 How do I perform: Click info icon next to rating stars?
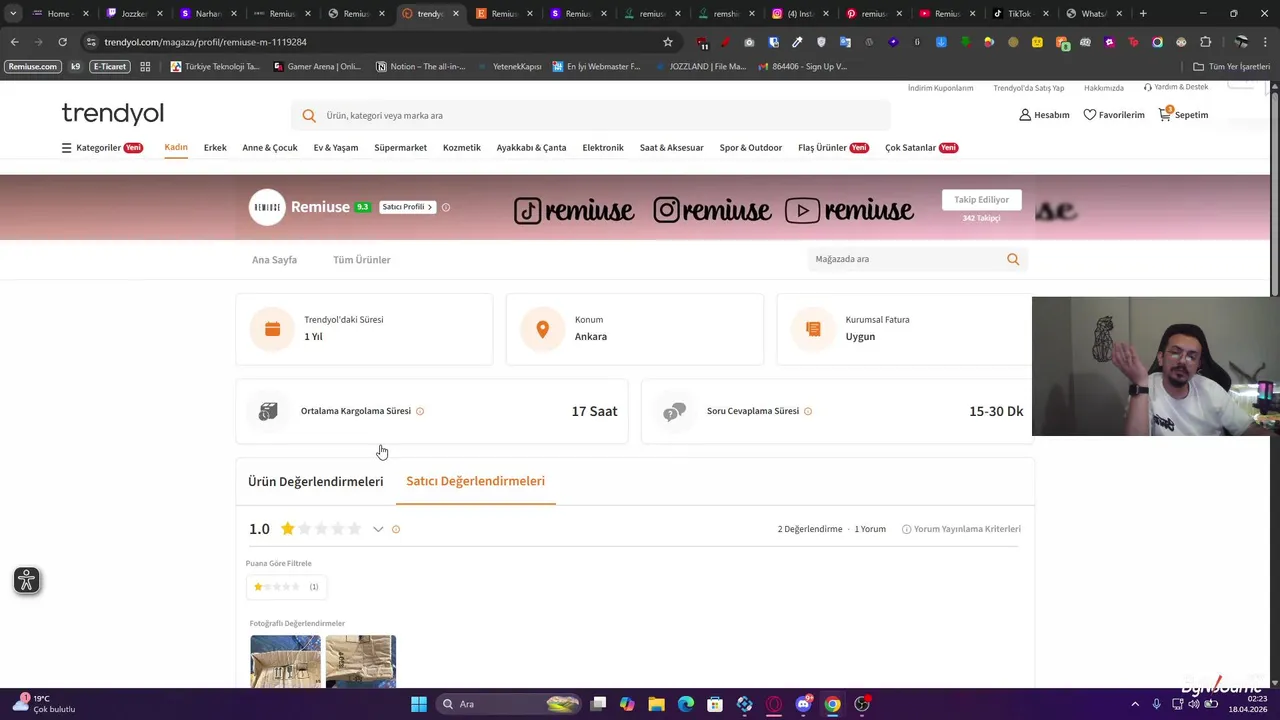tap(396, 529)
